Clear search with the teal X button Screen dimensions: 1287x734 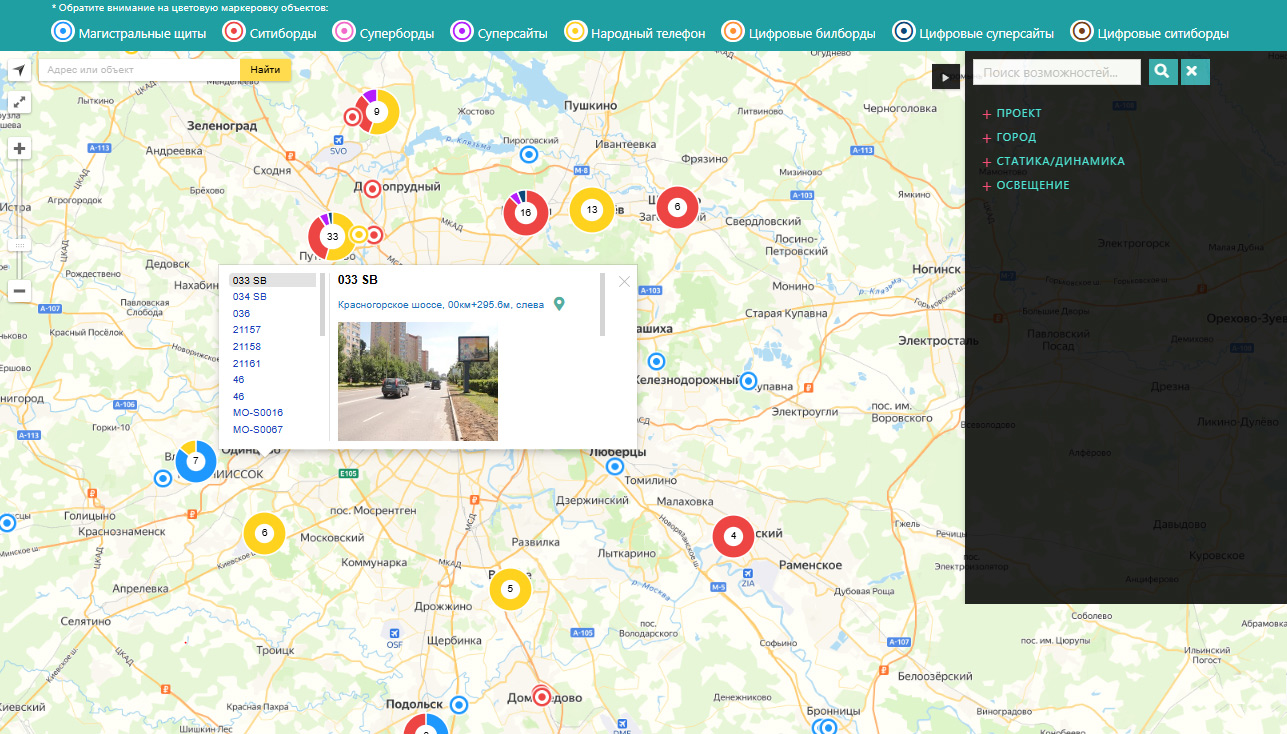pos(1195,71)
